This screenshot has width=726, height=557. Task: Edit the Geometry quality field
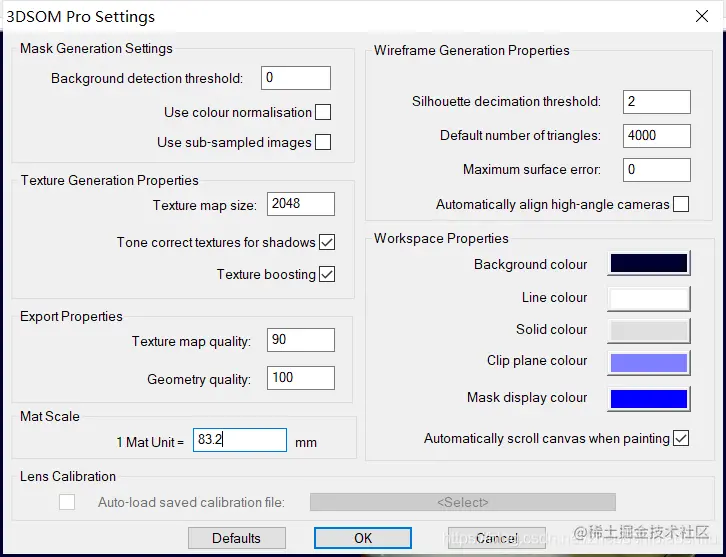click(301, 378)
